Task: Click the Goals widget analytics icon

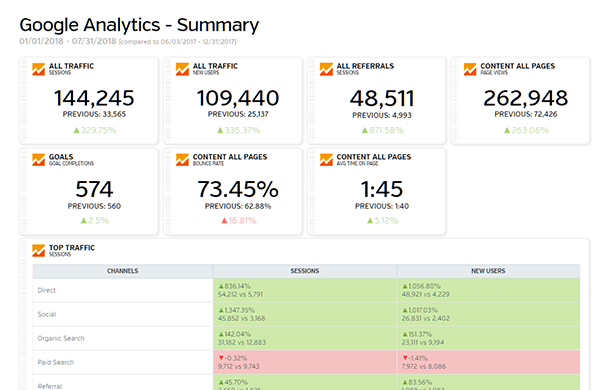Action: [x=39, y=160]
